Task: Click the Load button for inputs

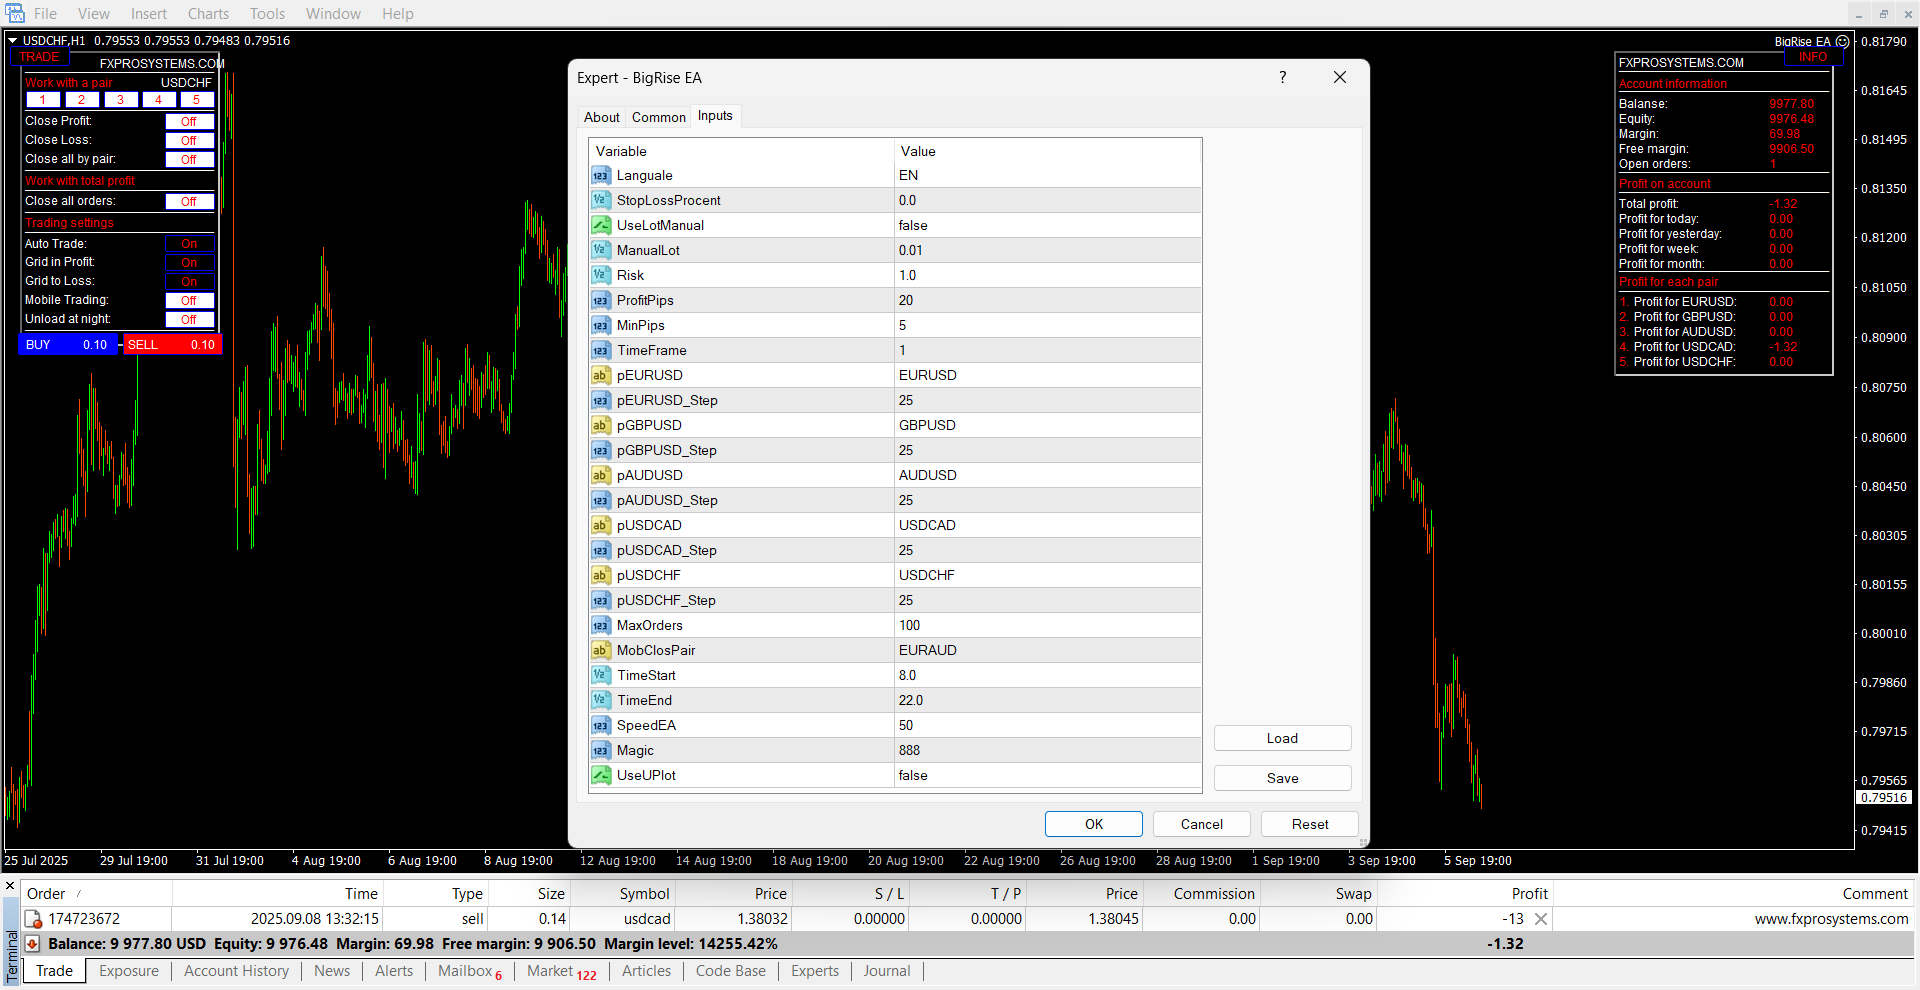Action: click(x=1282, y=738)
